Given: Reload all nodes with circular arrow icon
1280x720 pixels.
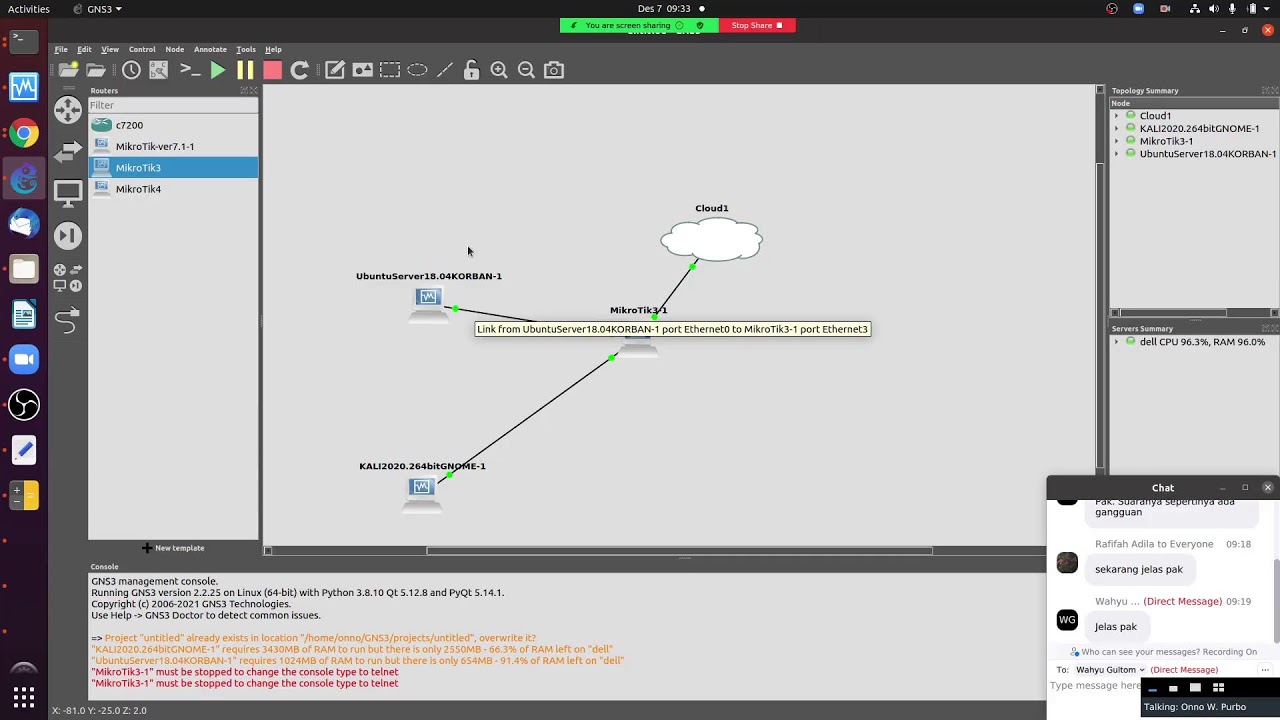Looking at the screenshot, I should [299, 70].
